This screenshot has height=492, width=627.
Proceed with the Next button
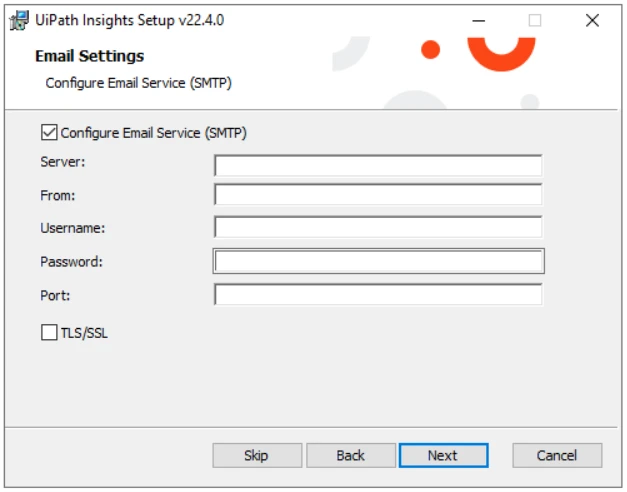(x=443, y=455)
